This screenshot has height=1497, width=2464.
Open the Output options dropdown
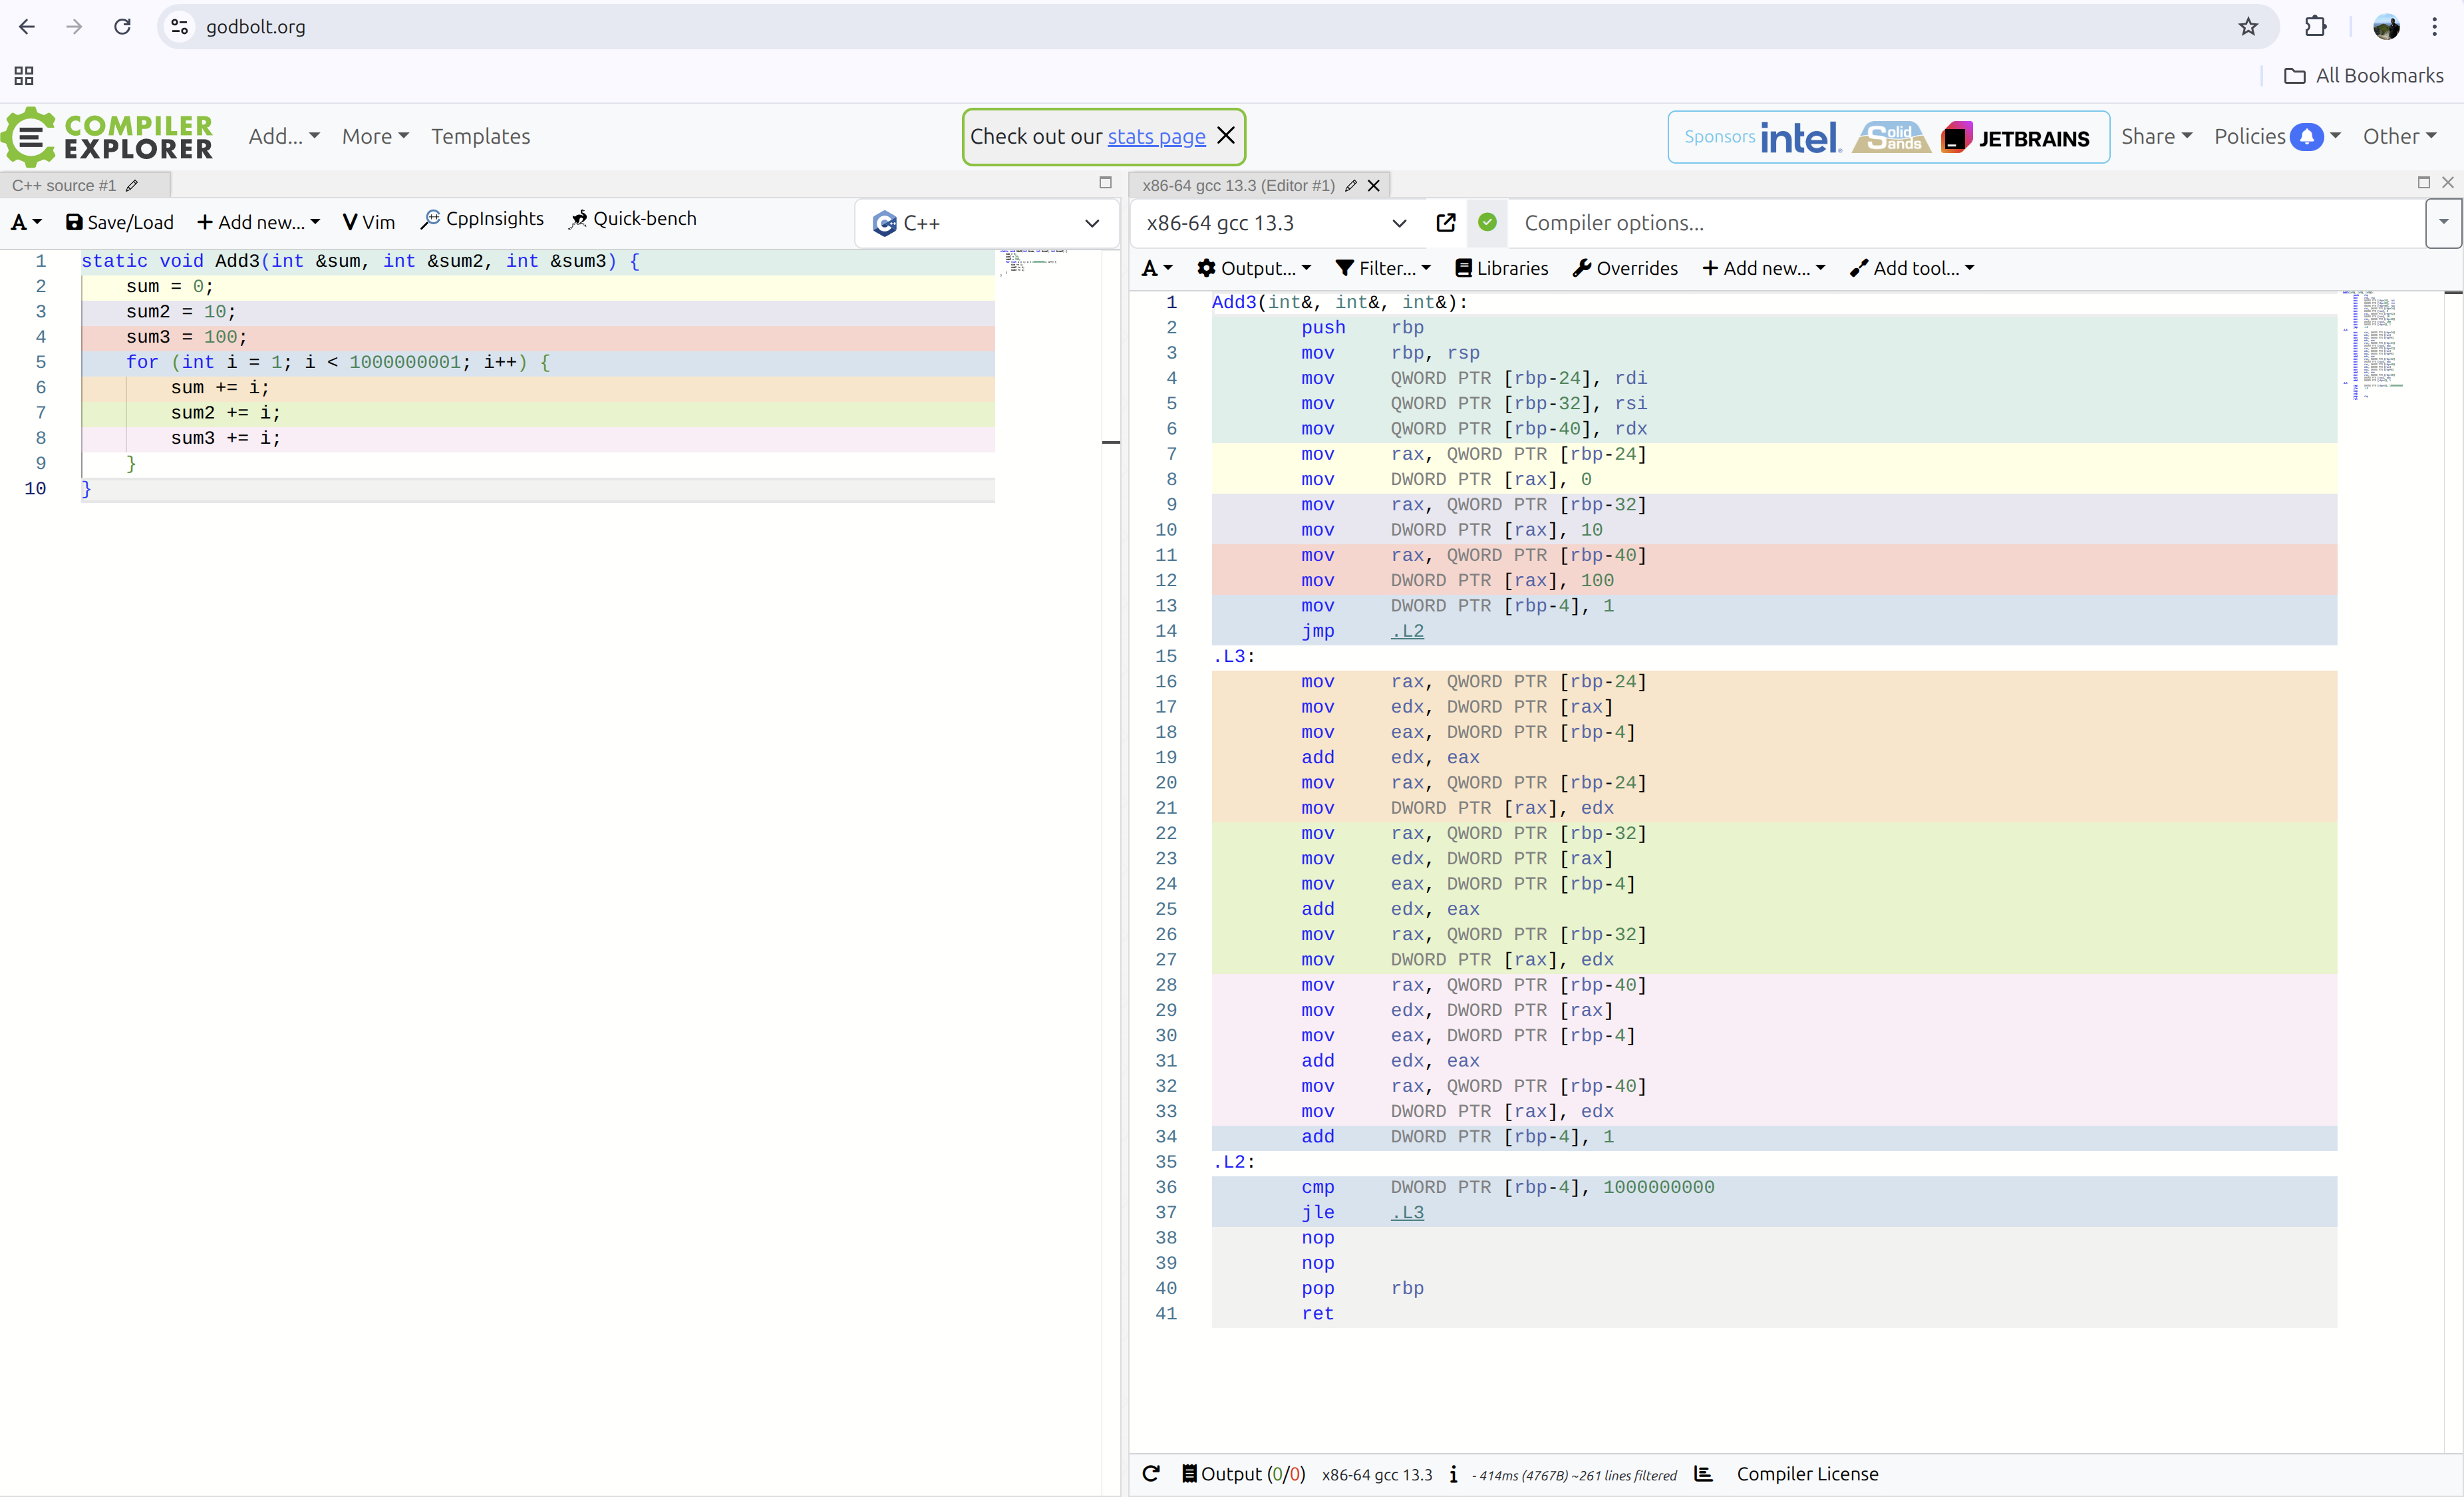point(1254,267)
